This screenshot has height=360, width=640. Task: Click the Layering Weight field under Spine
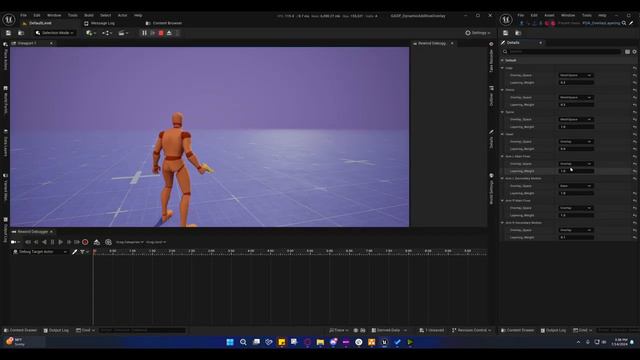(576, 127)
